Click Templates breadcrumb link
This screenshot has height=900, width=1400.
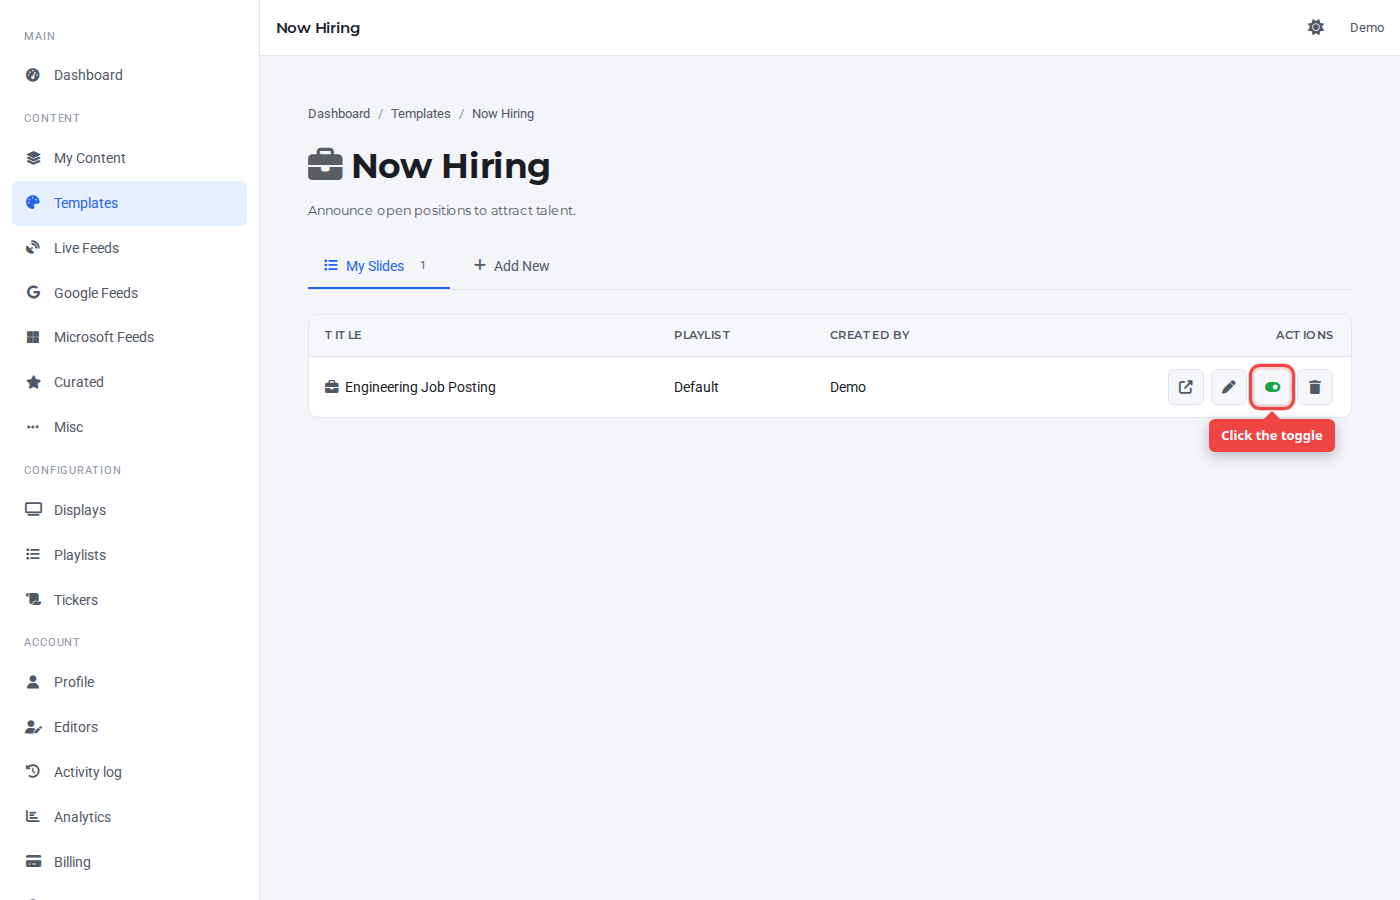[421, 114]
